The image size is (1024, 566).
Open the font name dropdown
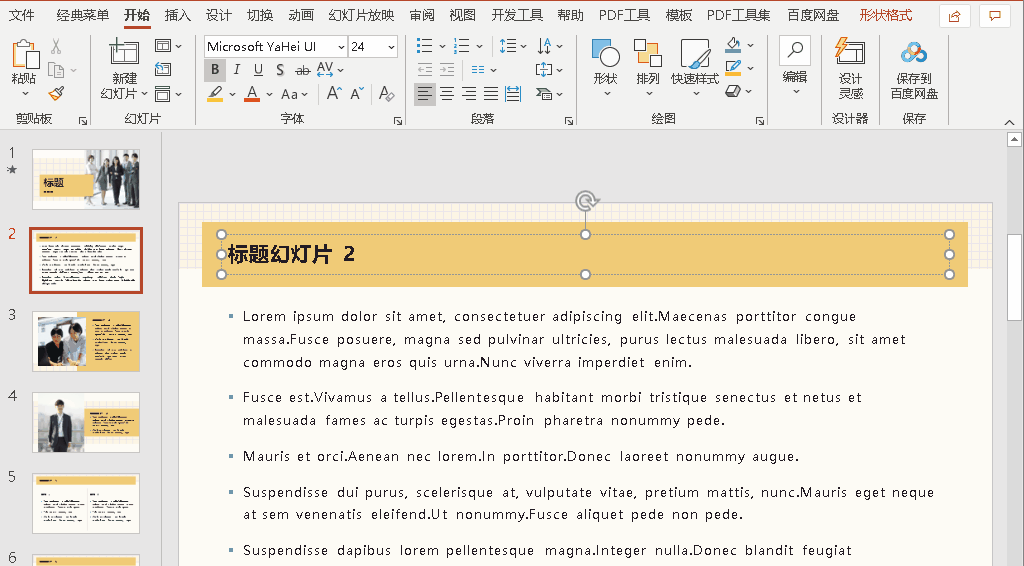pos(341,47)
